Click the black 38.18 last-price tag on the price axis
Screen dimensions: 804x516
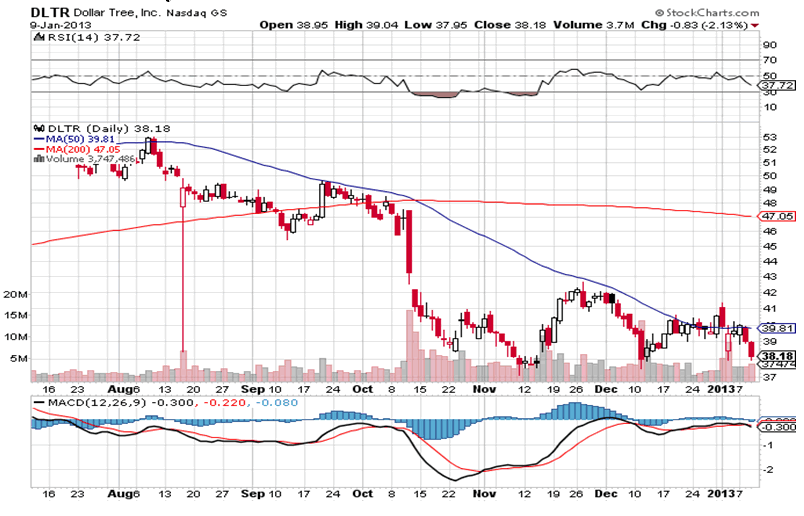778,356
